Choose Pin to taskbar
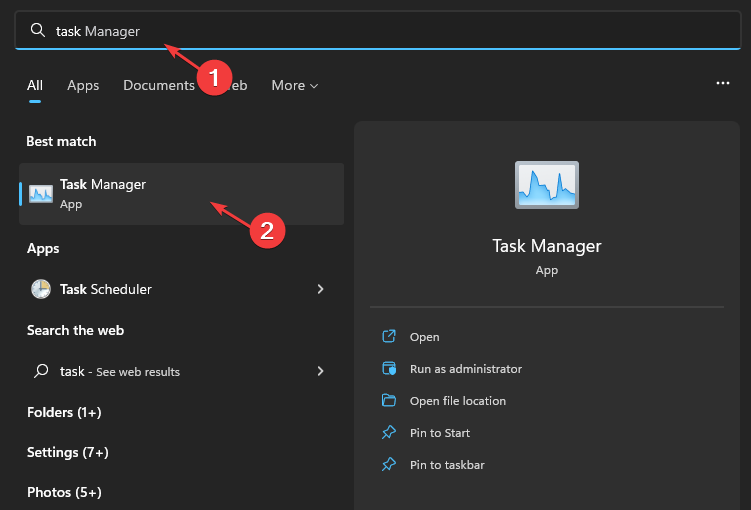 [x=447, y=465]
